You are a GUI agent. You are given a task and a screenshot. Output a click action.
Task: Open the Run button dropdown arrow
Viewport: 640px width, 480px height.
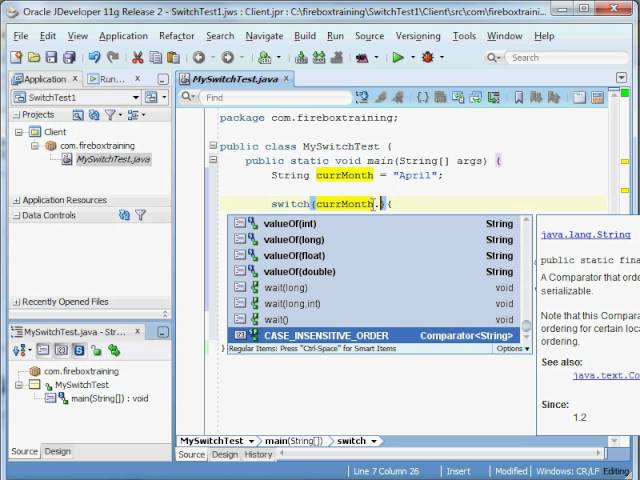click(412, 58)
